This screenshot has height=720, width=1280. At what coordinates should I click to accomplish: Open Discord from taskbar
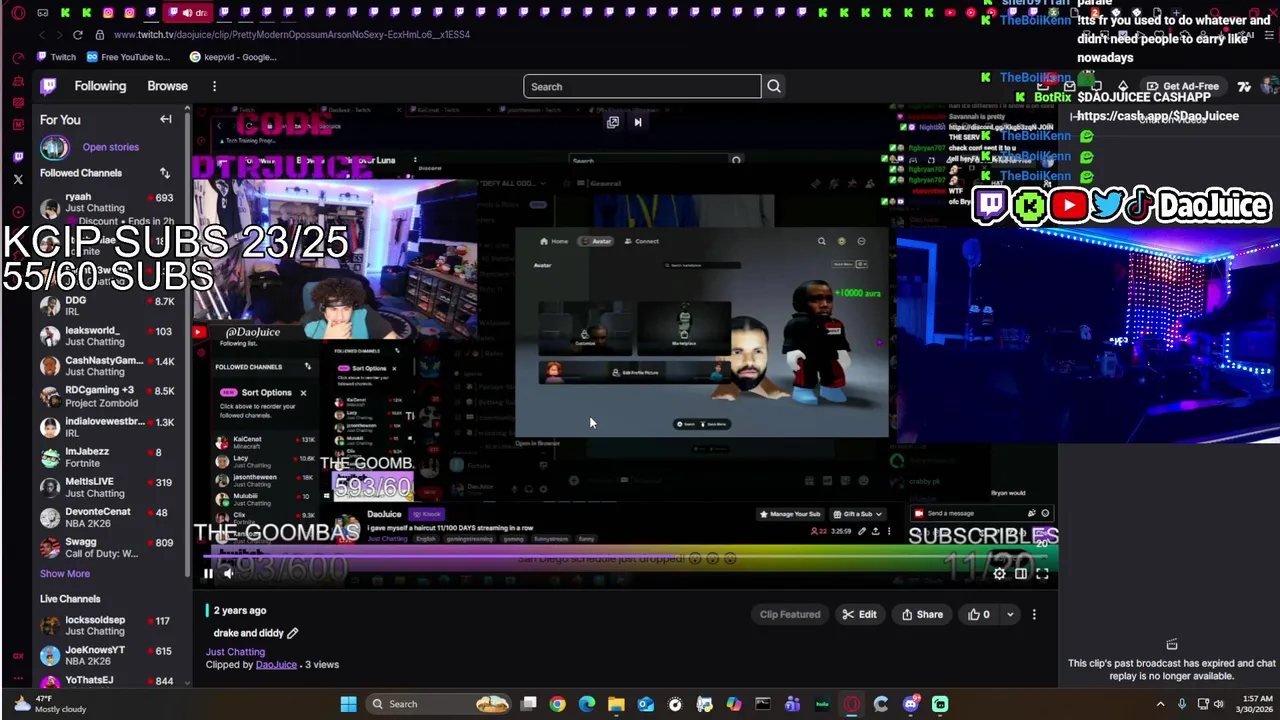[x=910, y=704]
